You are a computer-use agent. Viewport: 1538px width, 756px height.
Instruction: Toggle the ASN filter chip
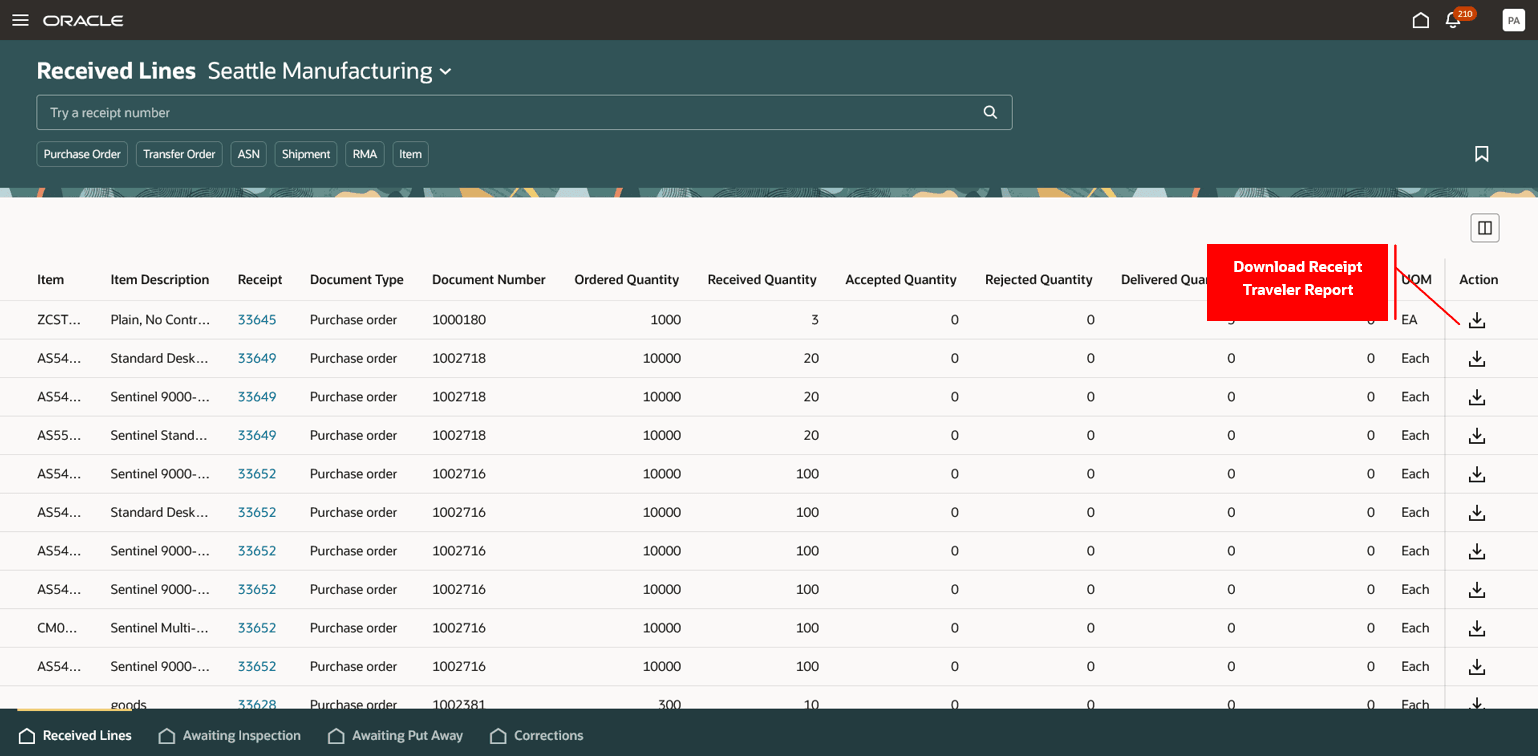(248, 154)
